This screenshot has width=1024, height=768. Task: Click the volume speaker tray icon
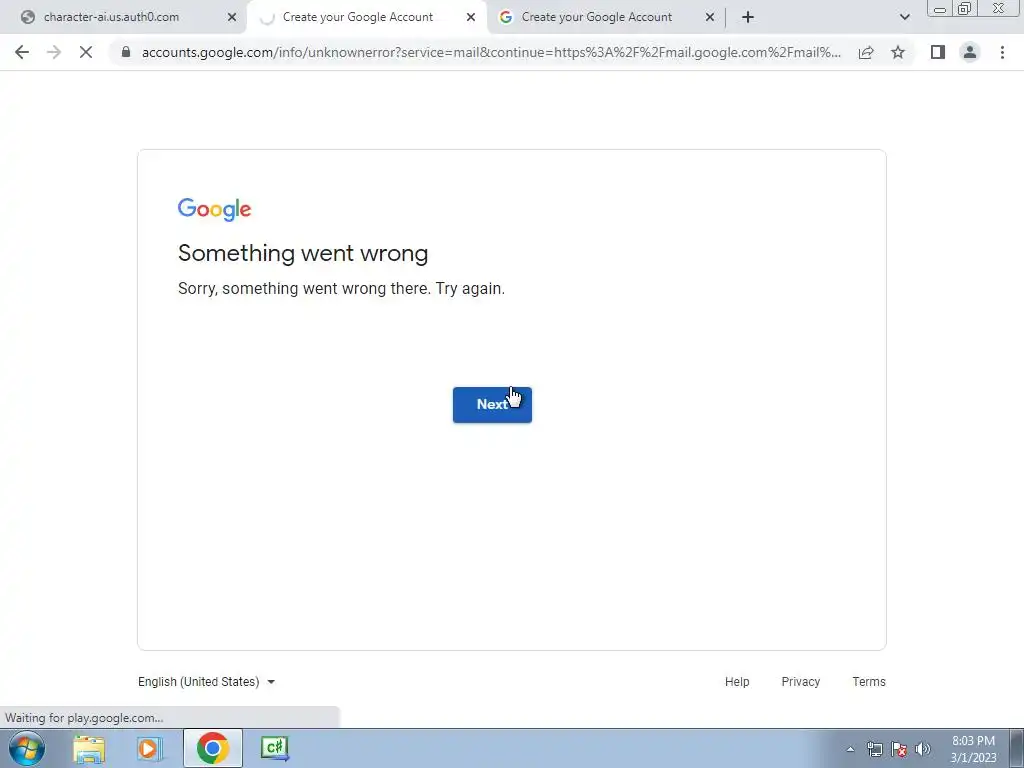[923, 749]
